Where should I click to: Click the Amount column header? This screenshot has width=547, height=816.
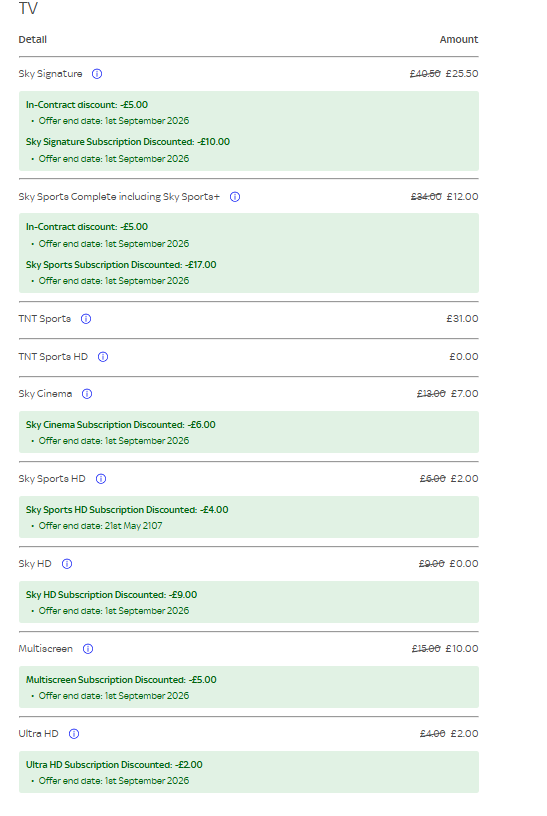pyautogui.click(x=459, y=40)
